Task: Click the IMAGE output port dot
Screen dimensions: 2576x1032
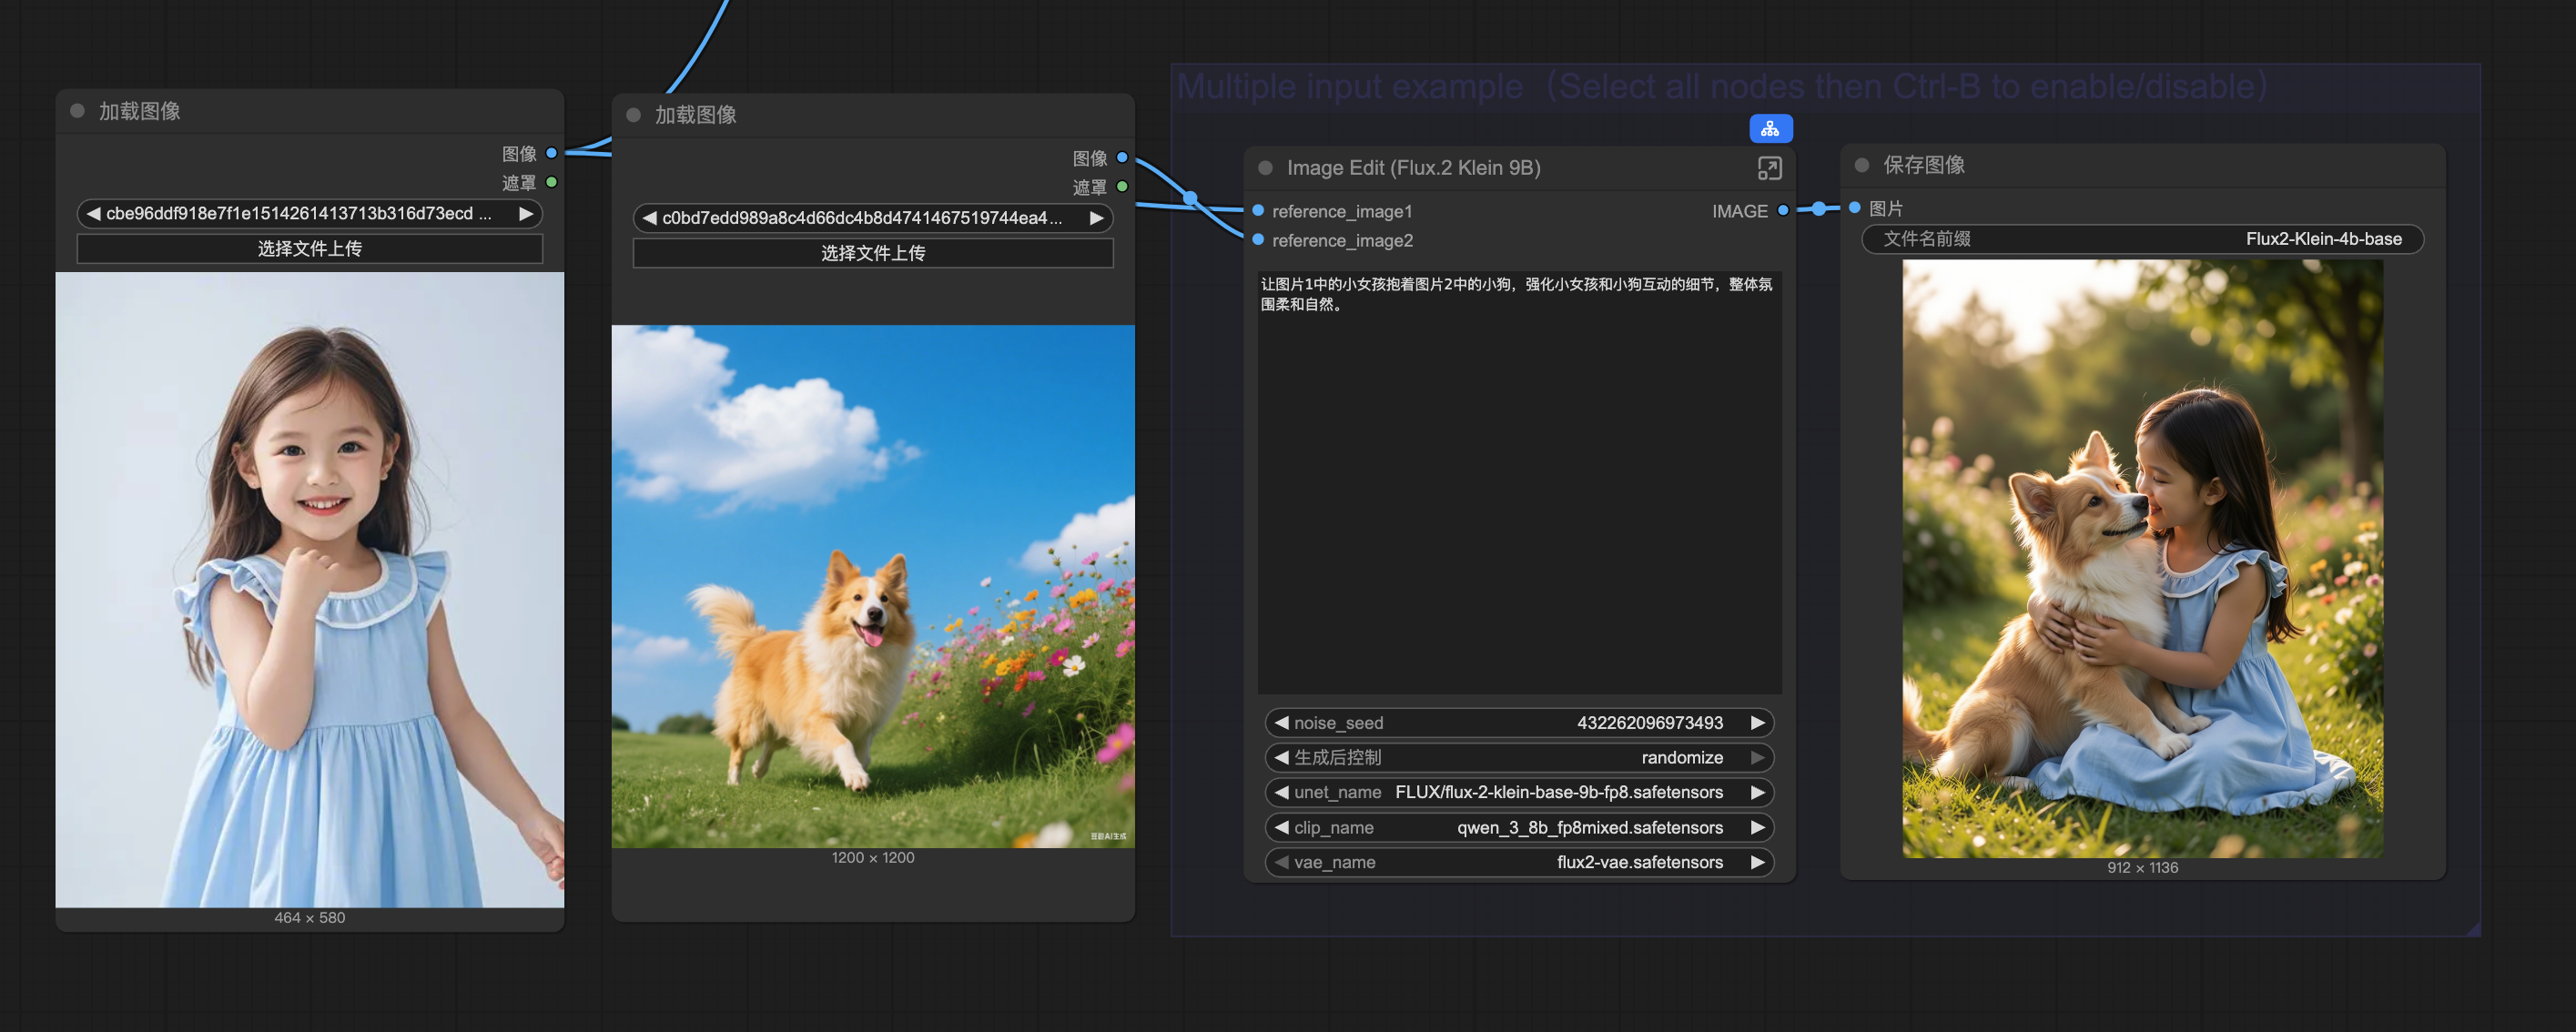Action: [x=1782, y=211]
